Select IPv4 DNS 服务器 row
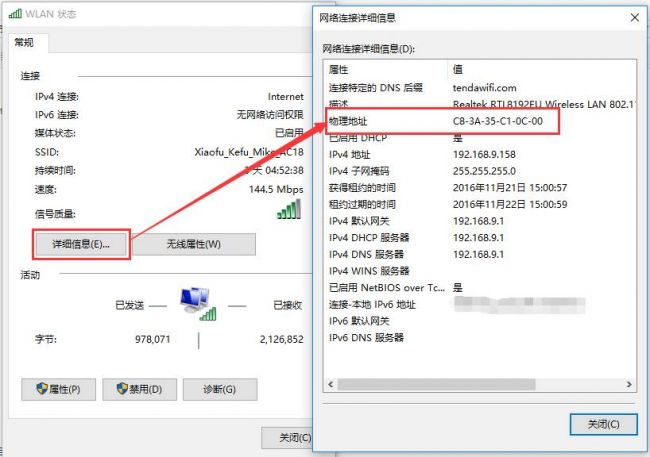Screen dimensions: 650x457 [480, 254]
